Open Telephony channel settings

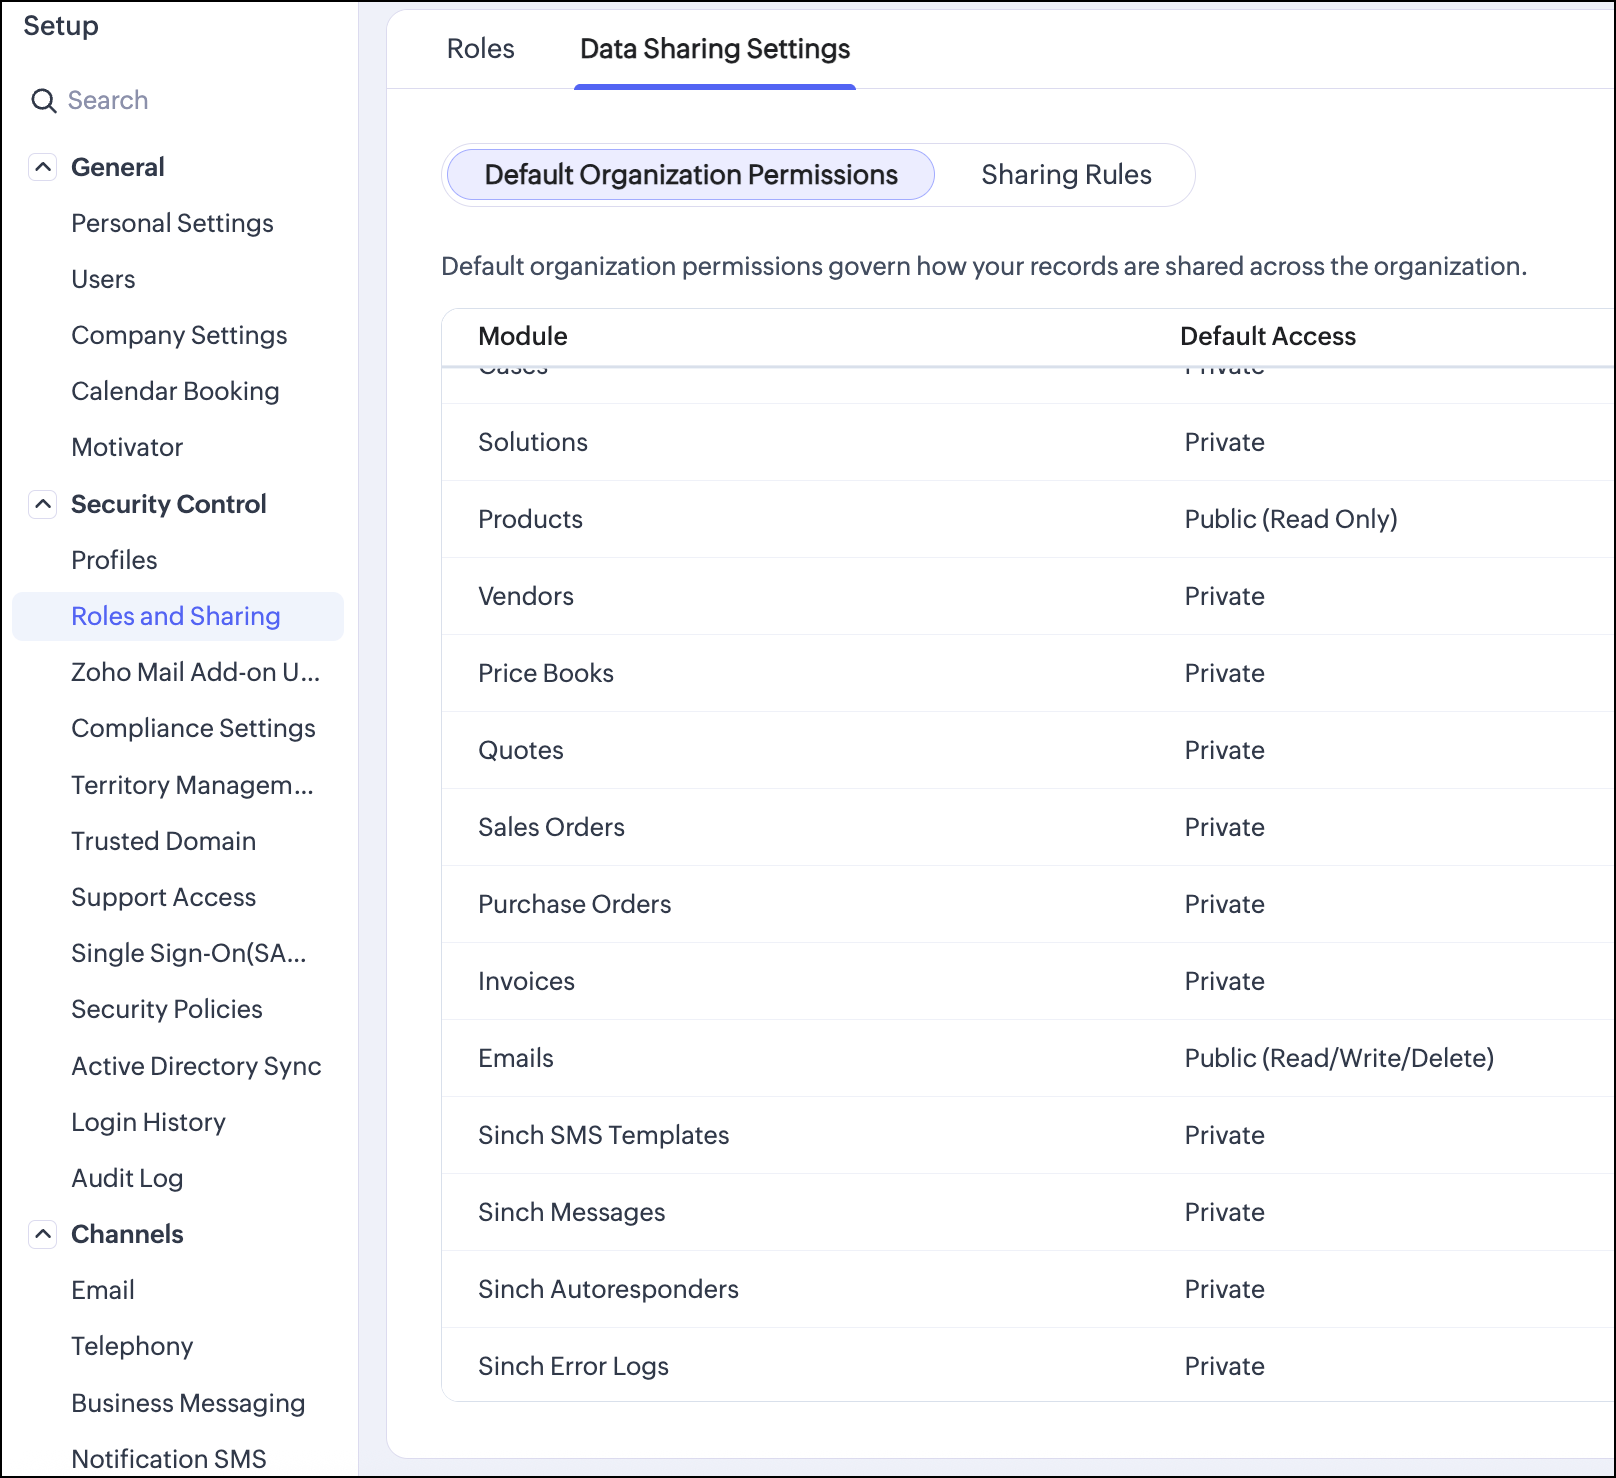[x=132, y=1346]
